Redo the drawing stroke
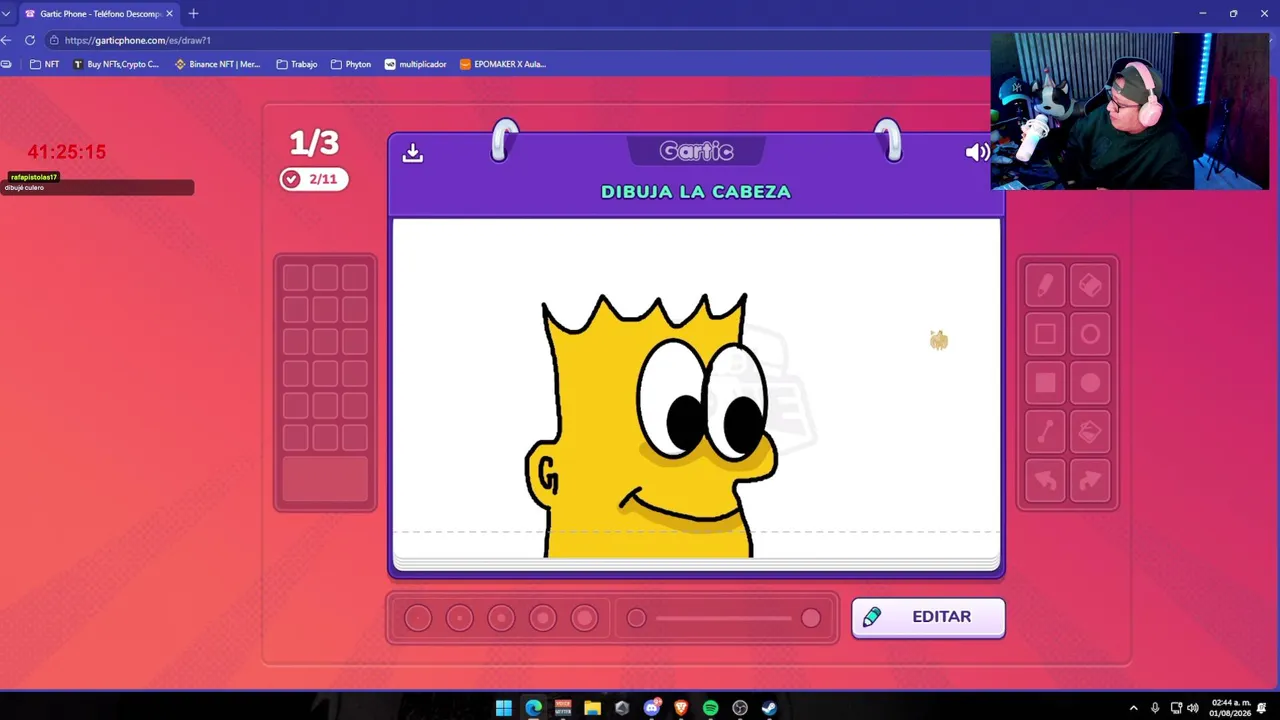1280x720 pixels. 1090,481
